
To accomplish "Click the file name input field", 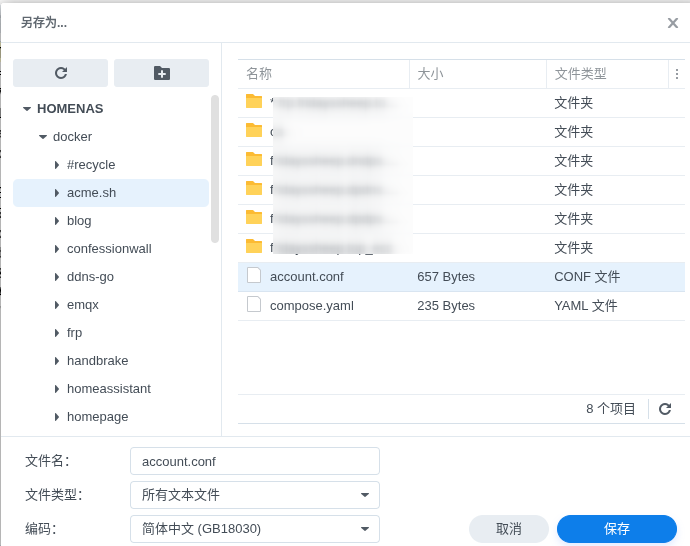I will (255, 461).
